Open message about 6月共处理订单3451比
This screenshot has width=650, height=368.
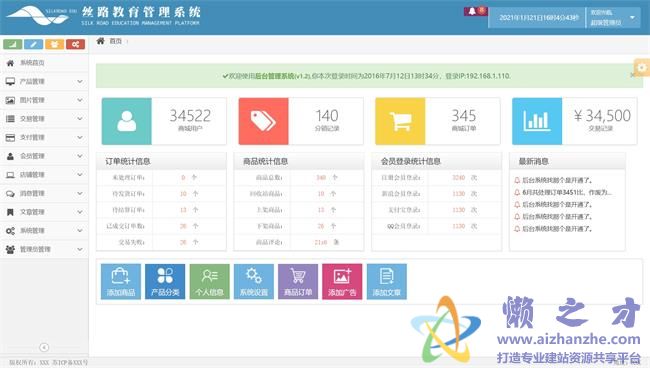(566, 192)
